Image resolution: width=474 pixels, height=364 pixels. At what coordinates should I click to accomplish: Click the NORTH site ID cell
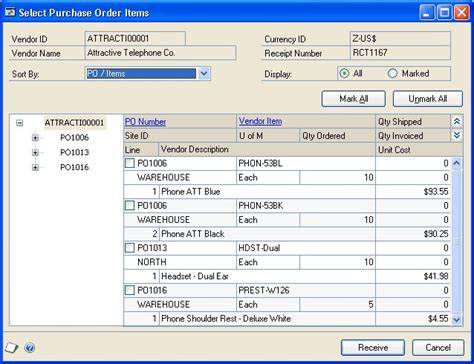[x=180, y=262]
